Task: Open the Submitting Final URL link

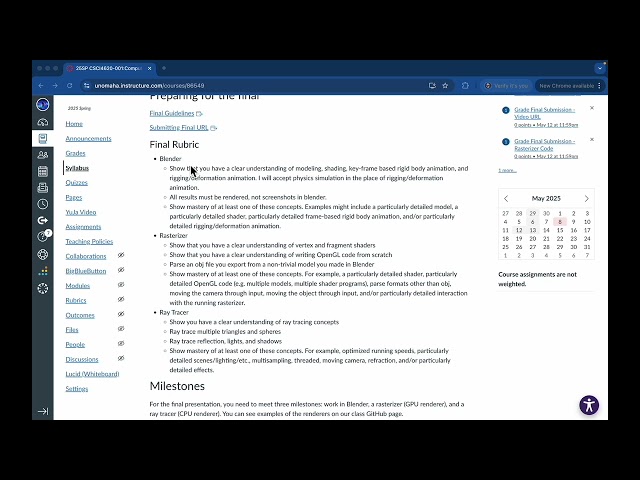Action: coord(179,127)
